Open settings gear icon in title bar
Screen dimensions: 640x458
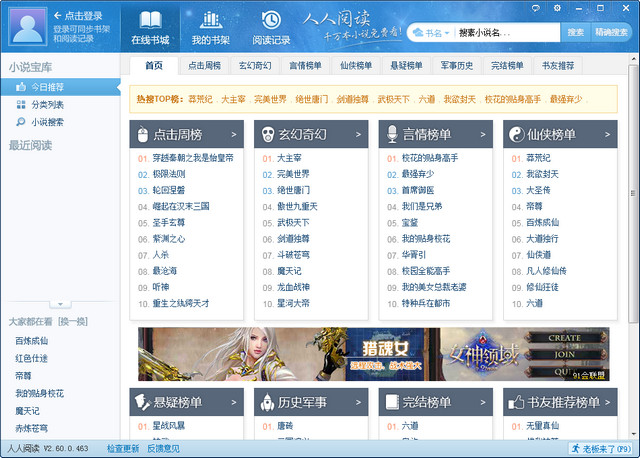557,8
